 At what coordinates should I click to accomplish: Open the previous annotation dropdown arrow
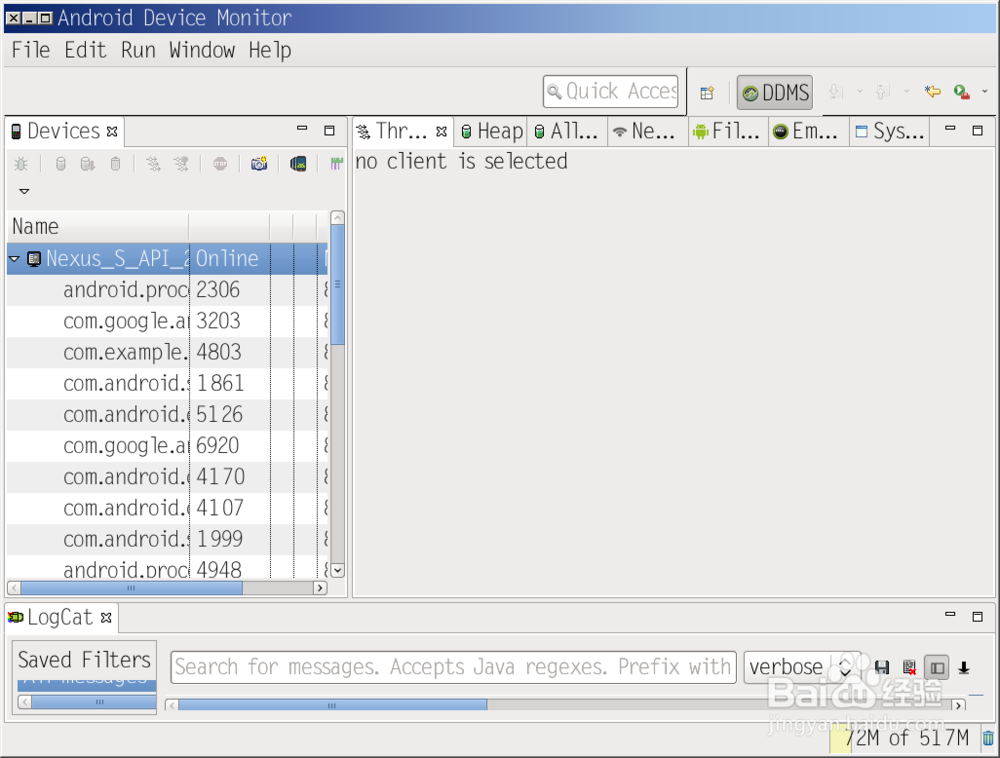tap(907, 92)
